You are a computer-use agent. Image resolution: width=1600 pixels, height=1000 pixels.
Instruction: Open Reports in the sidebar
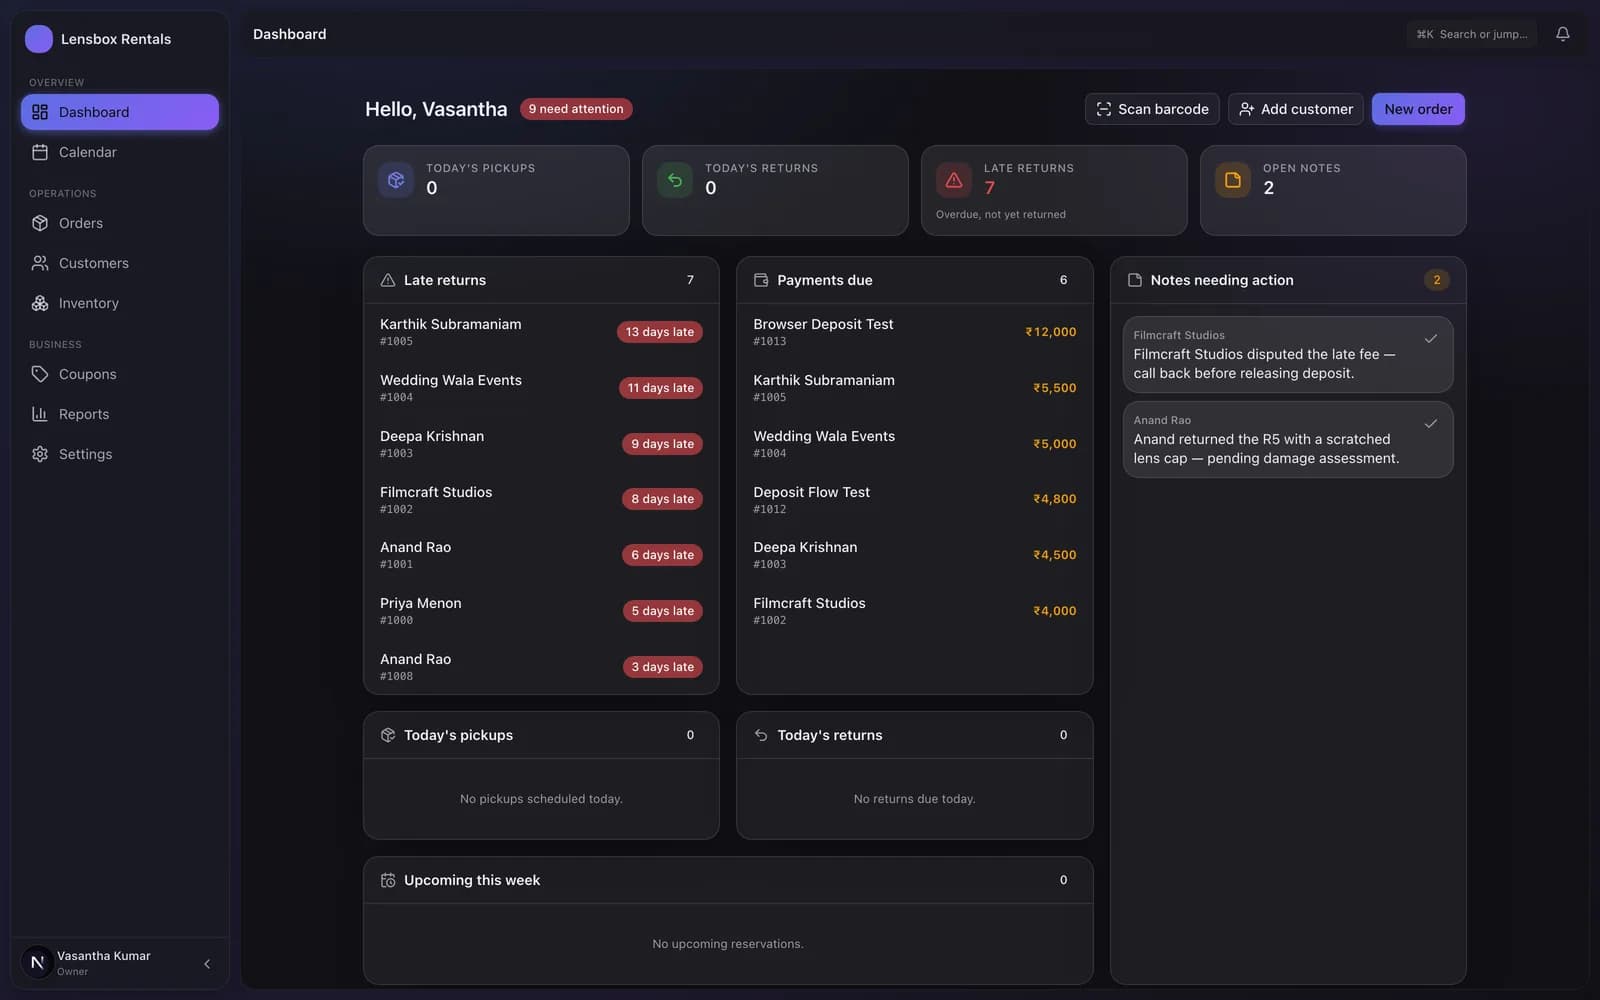coord(120,414)
